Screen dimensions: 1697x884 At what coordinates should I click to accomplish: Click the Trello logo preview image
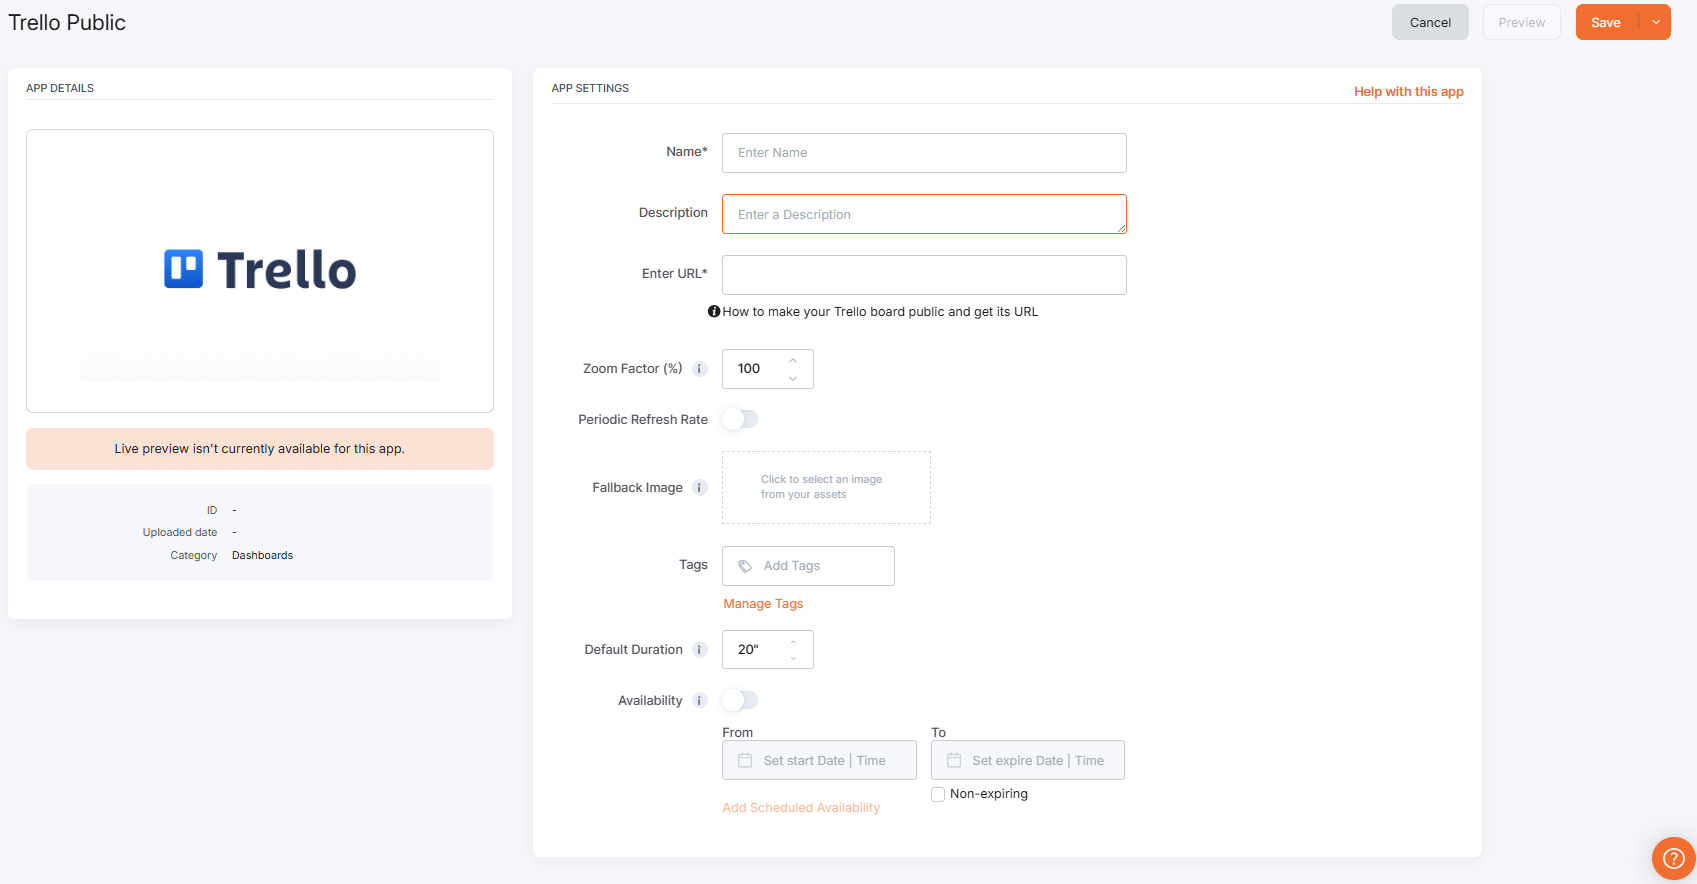(x=260, y=270)
